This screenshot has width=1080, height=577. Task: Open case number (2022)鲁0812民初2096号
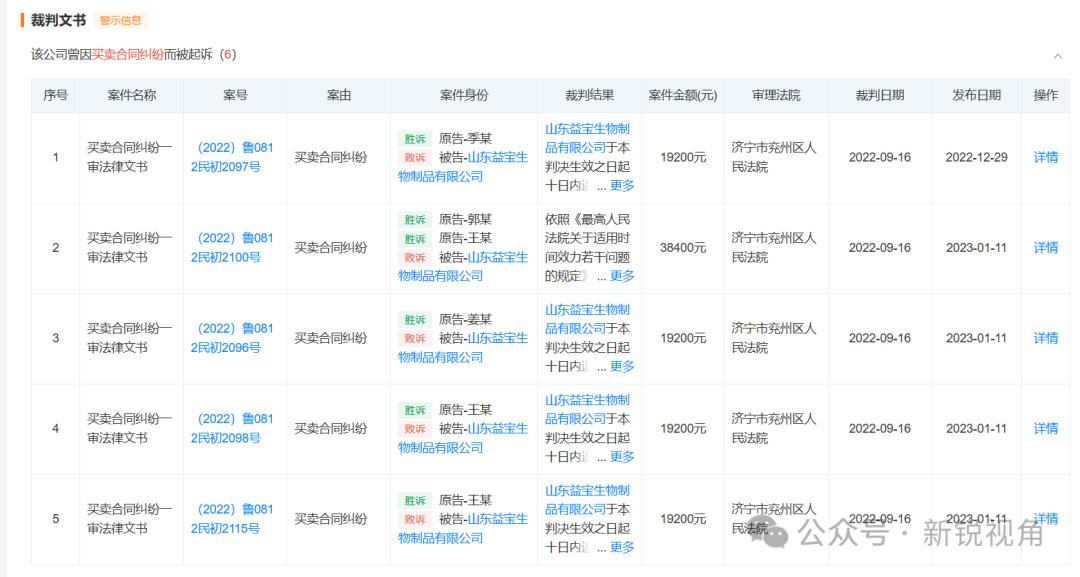tap(232, 338)
